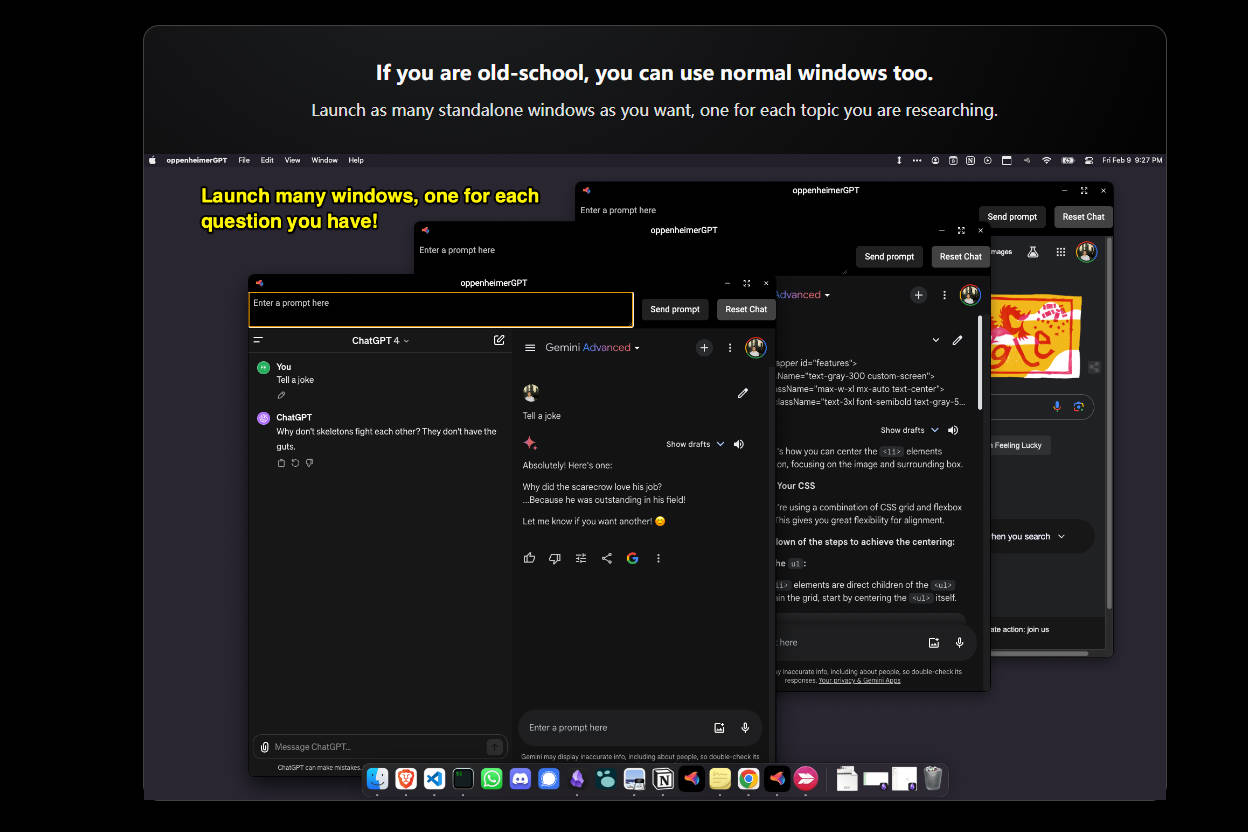The height and width of the screenshot is (832, 1248).
Task: Click the Google doodle image in back window
Action: [x=1036, y=338]
